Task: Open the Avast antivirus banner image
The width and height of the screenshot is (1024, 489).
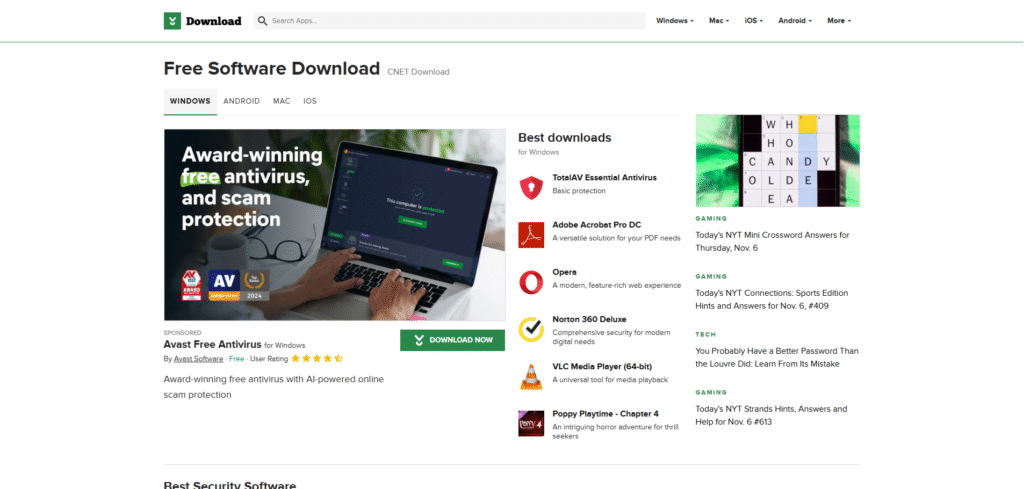Action: [x=334, y=225]
